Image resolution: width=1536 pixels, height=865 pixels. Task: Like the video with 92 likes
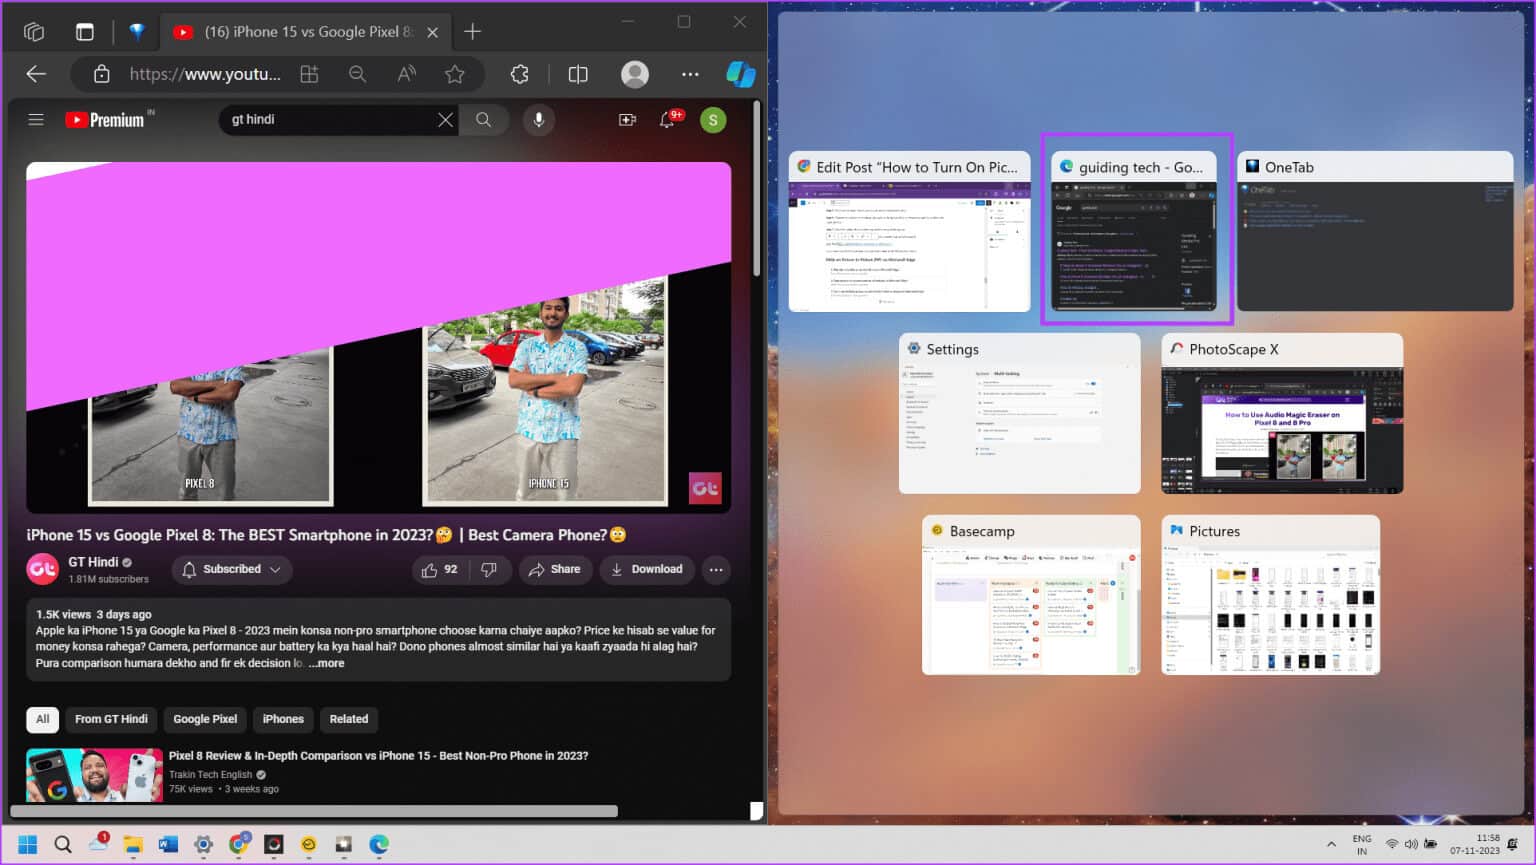click(x=440, y=570)
